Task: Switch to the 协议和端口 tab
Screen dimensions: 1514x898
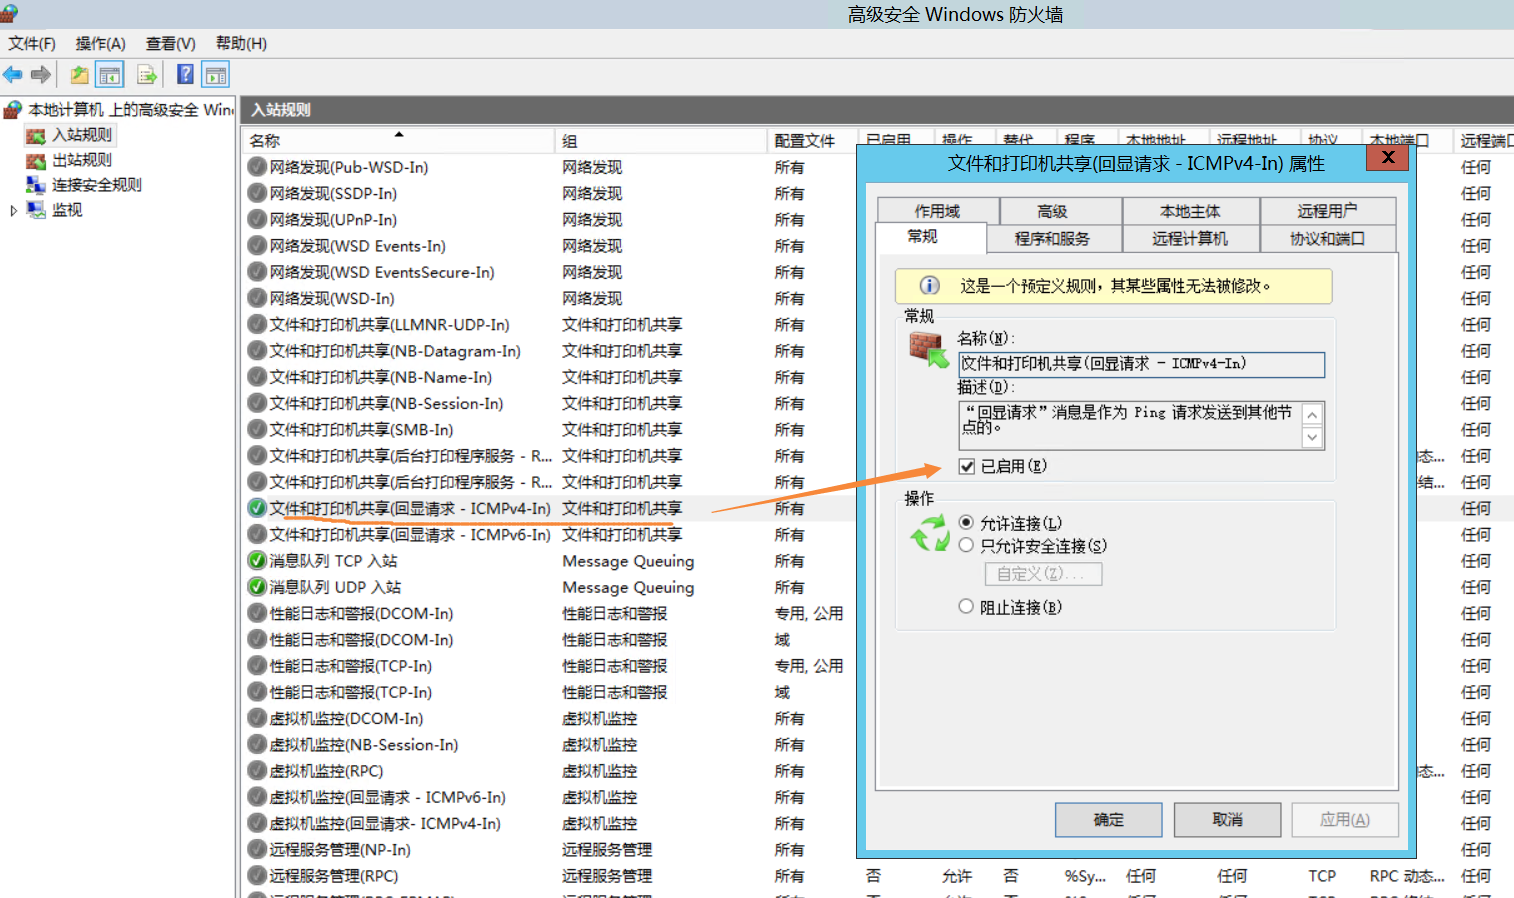Action: [1327, 238]
